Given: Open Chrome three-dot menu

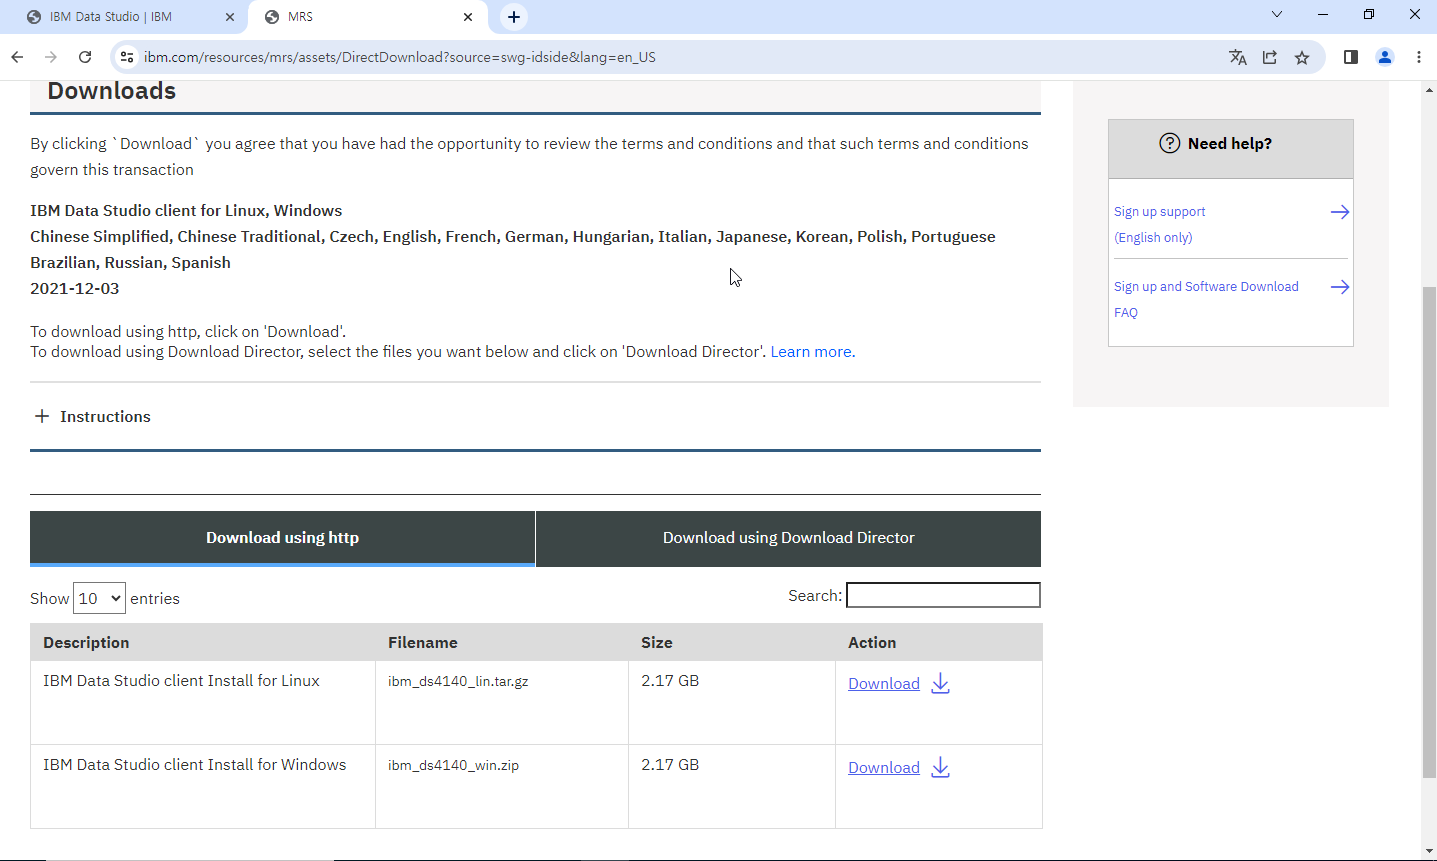Looking at the screenshot, I should [1419, 57].
